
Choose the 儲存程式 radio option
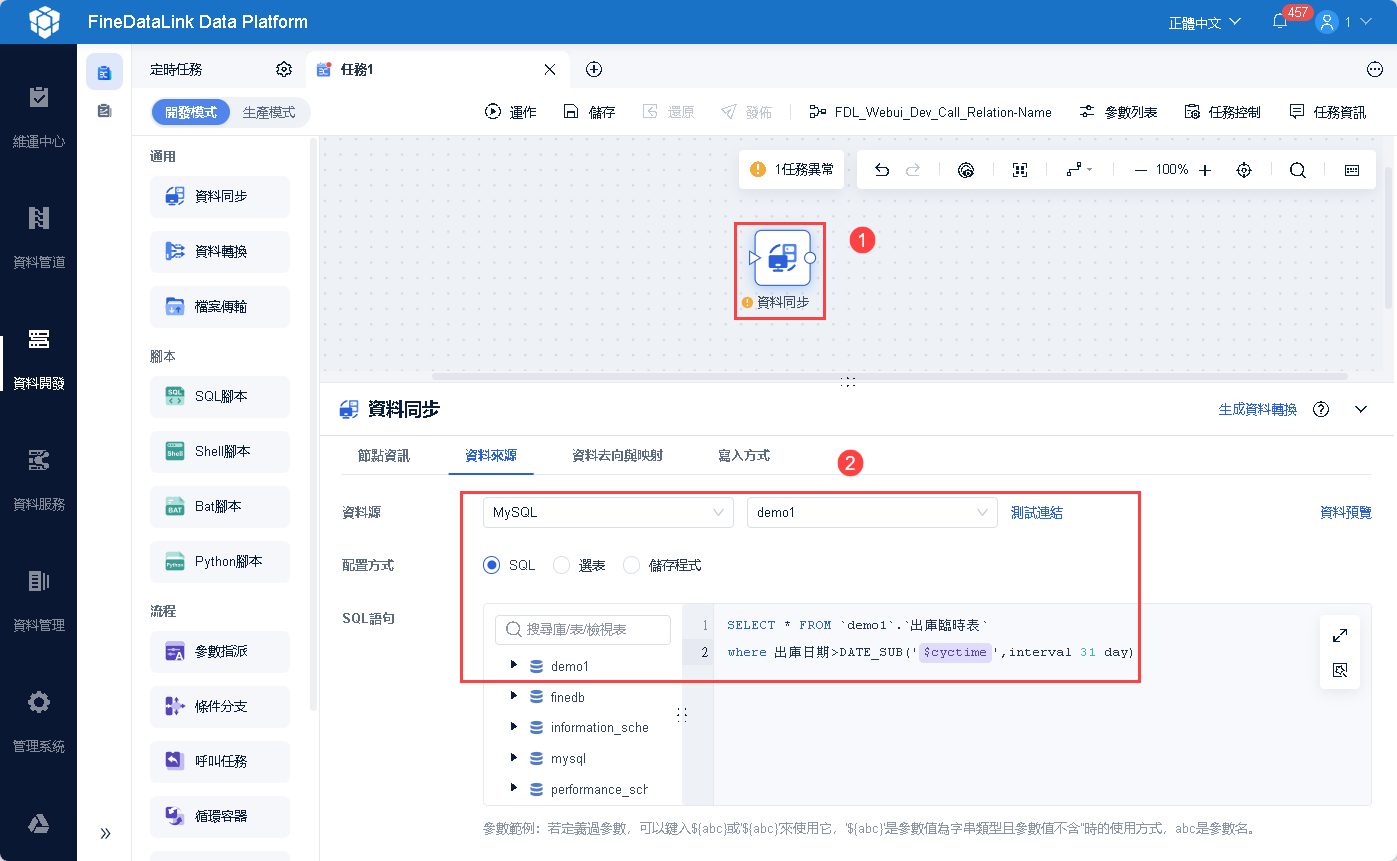(x=631, y=565)
